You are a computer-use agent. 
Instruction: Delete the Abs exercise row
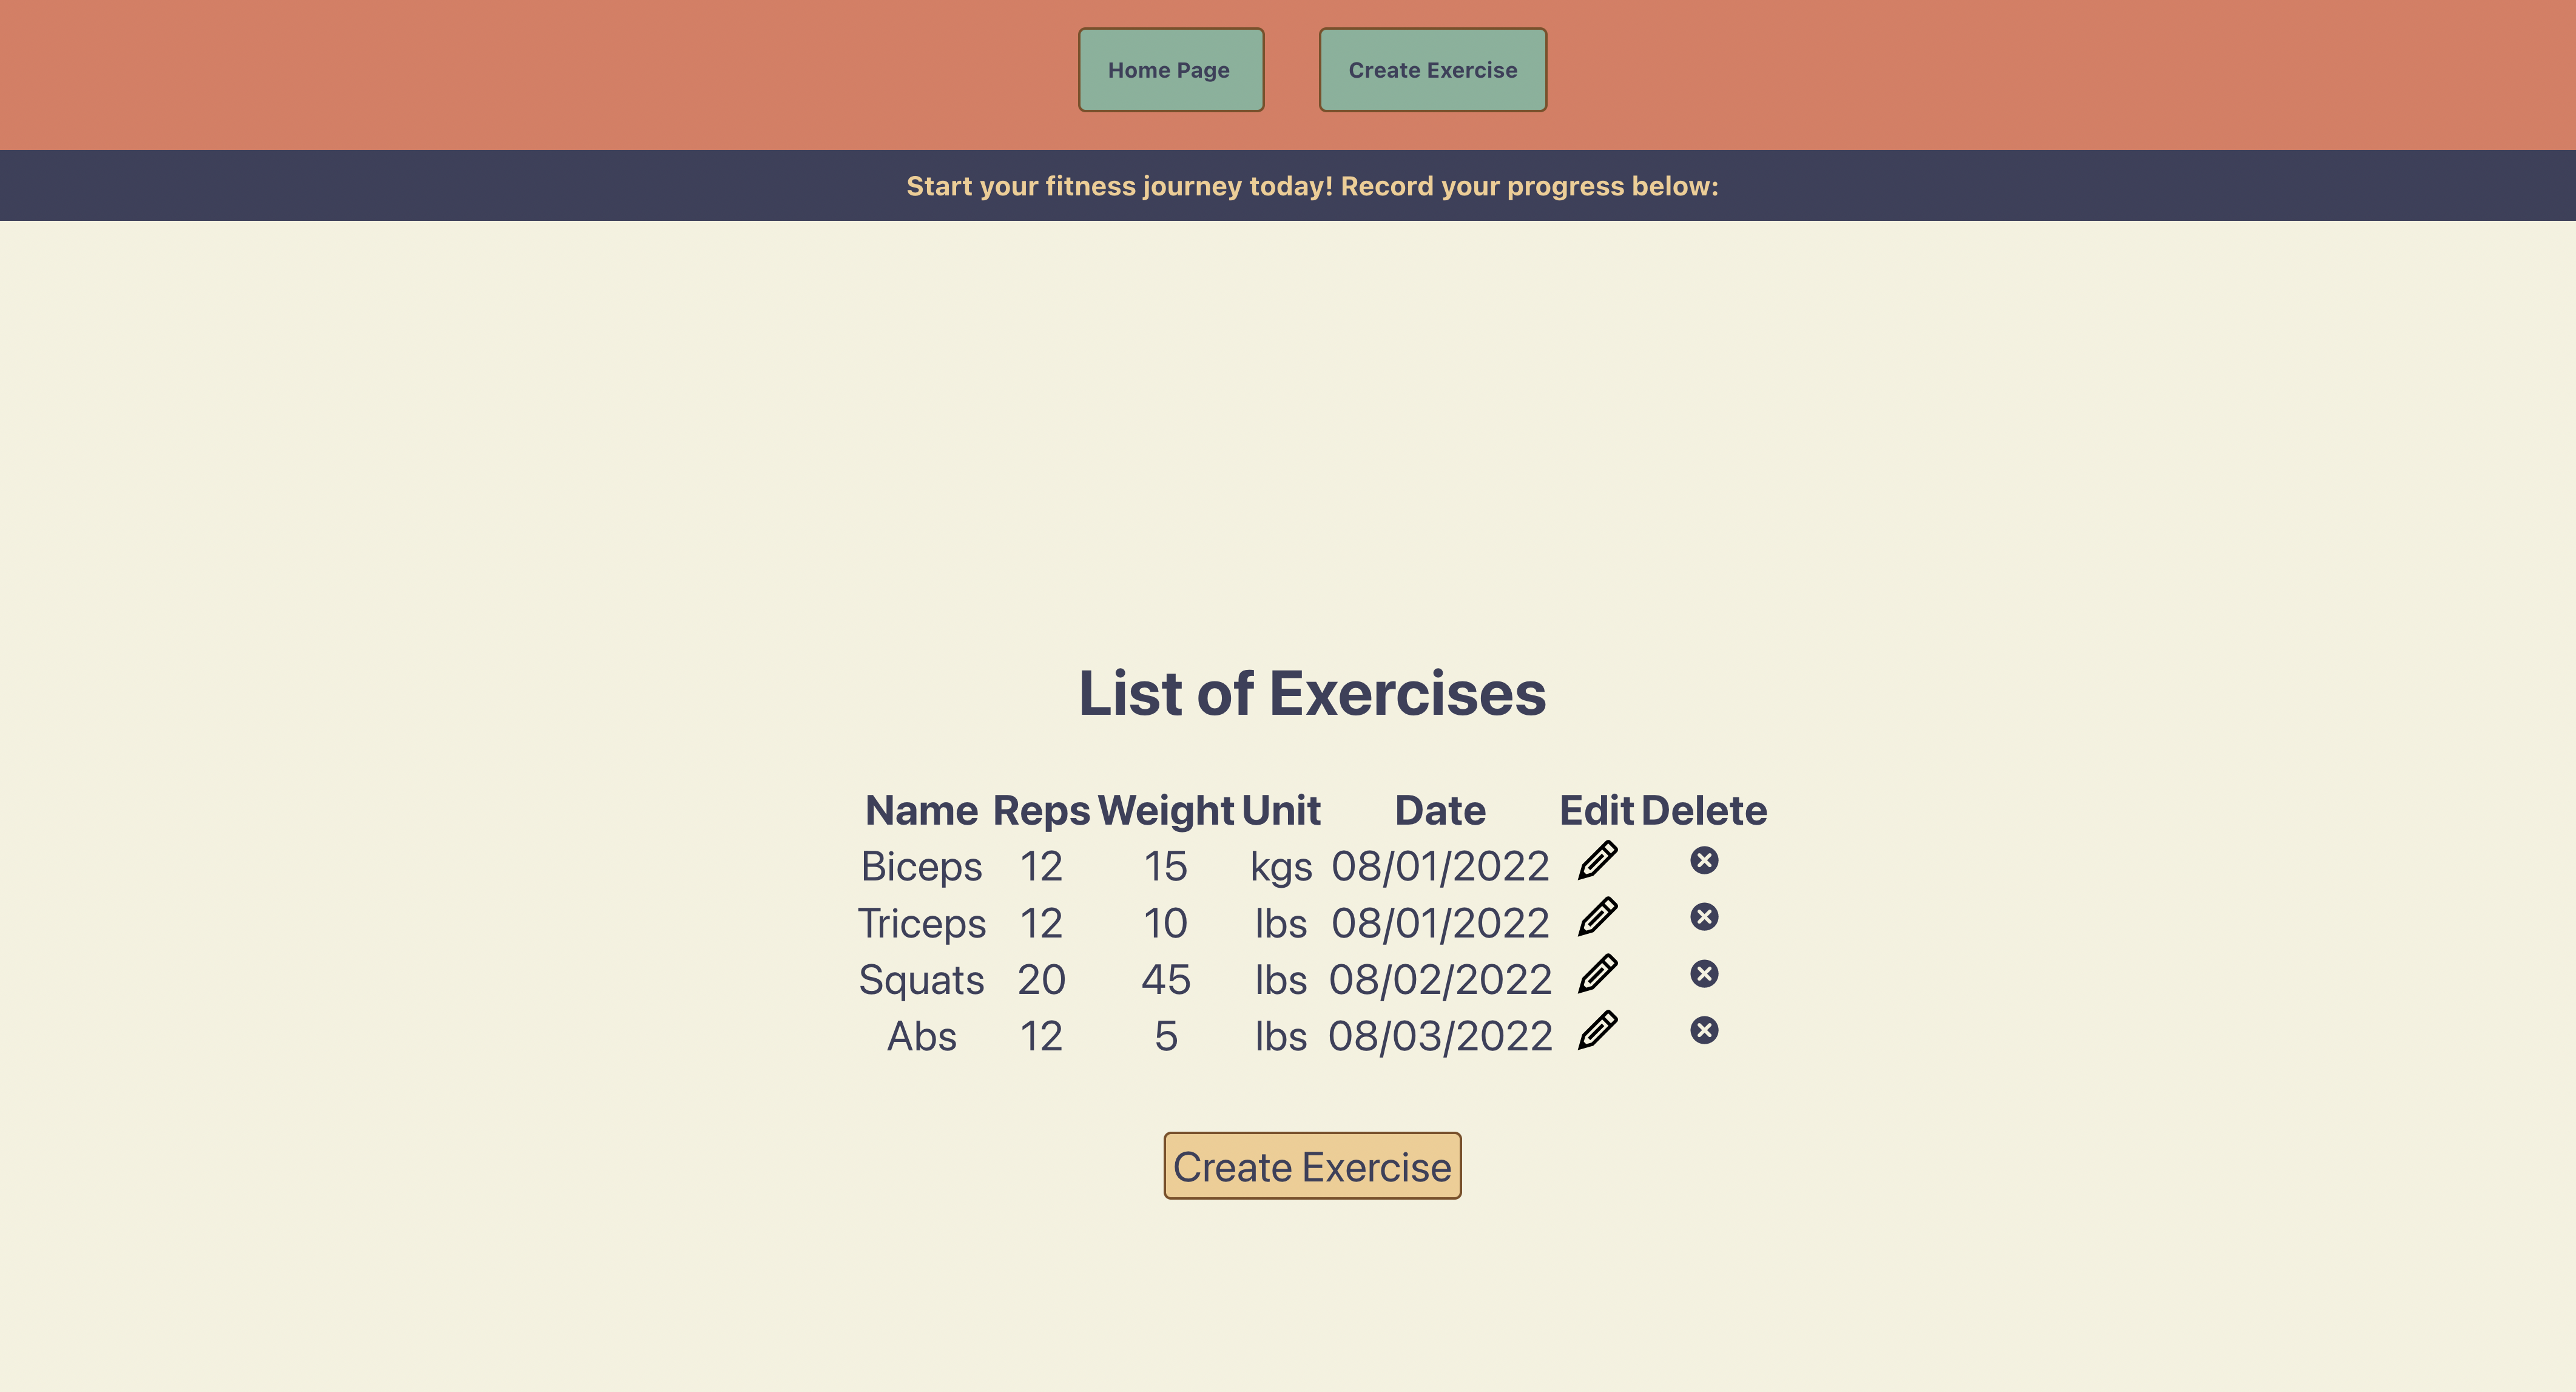[x=1704, y=1030]
